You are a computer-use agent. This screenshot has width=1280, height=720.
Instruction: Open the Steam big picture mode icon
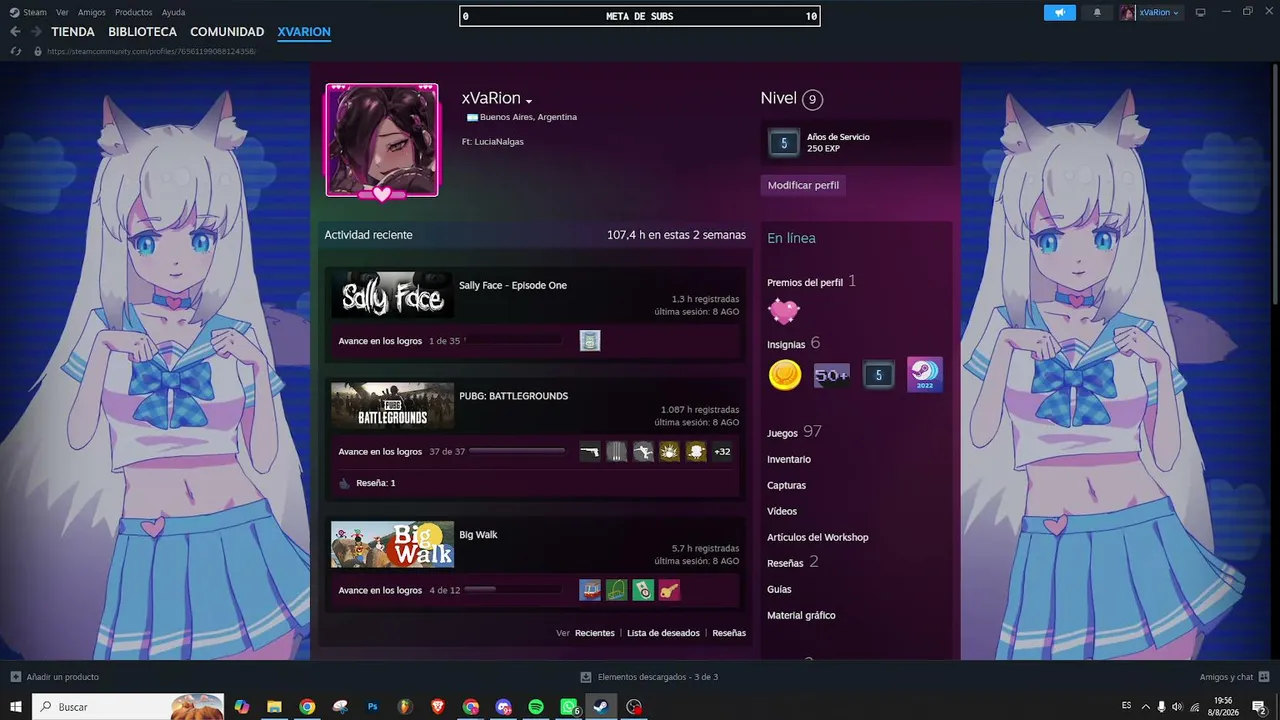pos(1201,13)
